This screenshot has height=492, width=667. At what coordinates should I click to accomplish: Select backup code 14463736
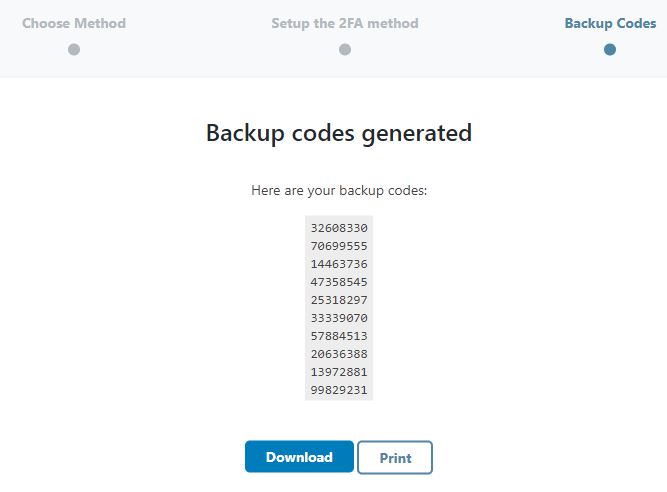point(339,264)
